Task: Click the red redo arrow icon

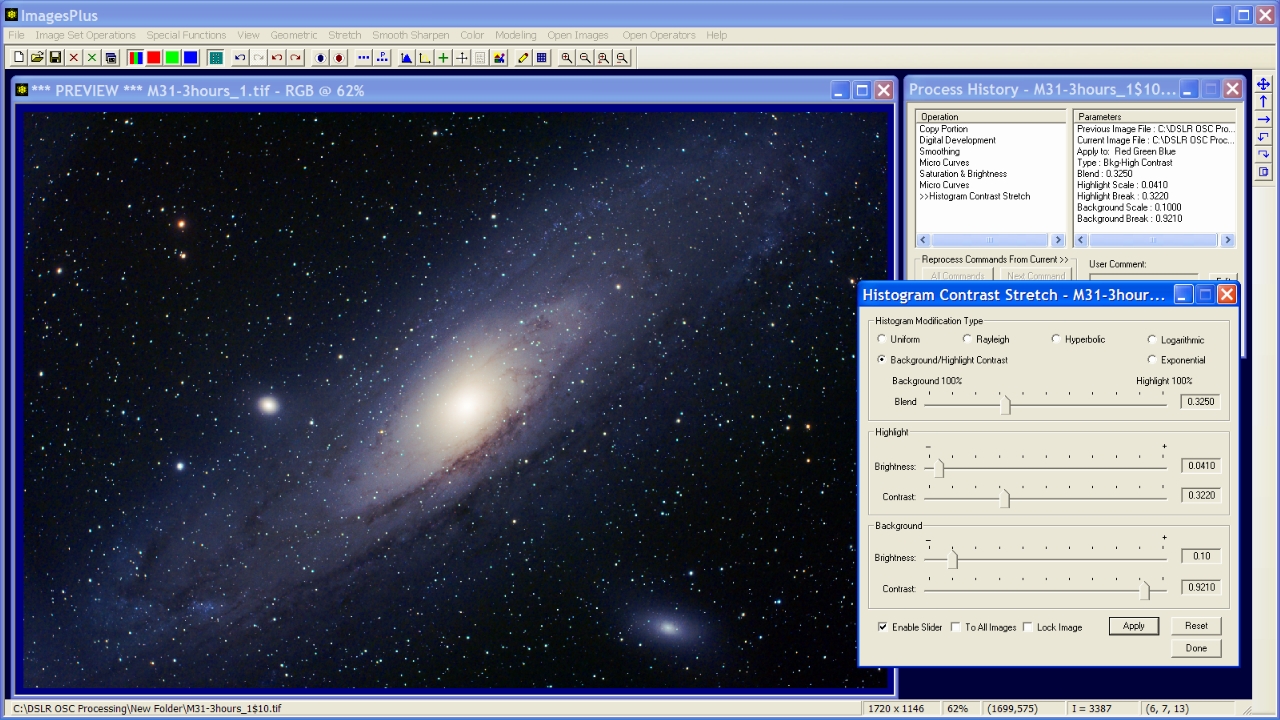Action: (x=295, y=58)
